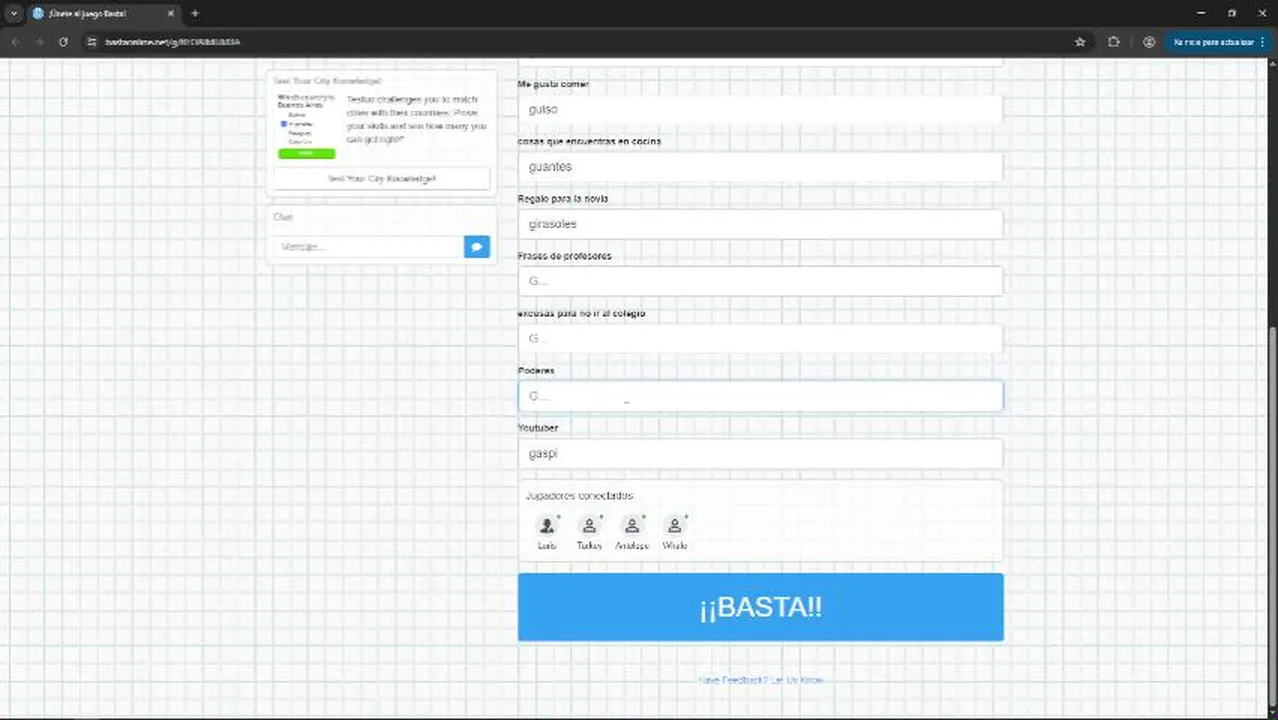
Task: Open the browser extensions puzzle icon
Action: [x=1114, y=42]
